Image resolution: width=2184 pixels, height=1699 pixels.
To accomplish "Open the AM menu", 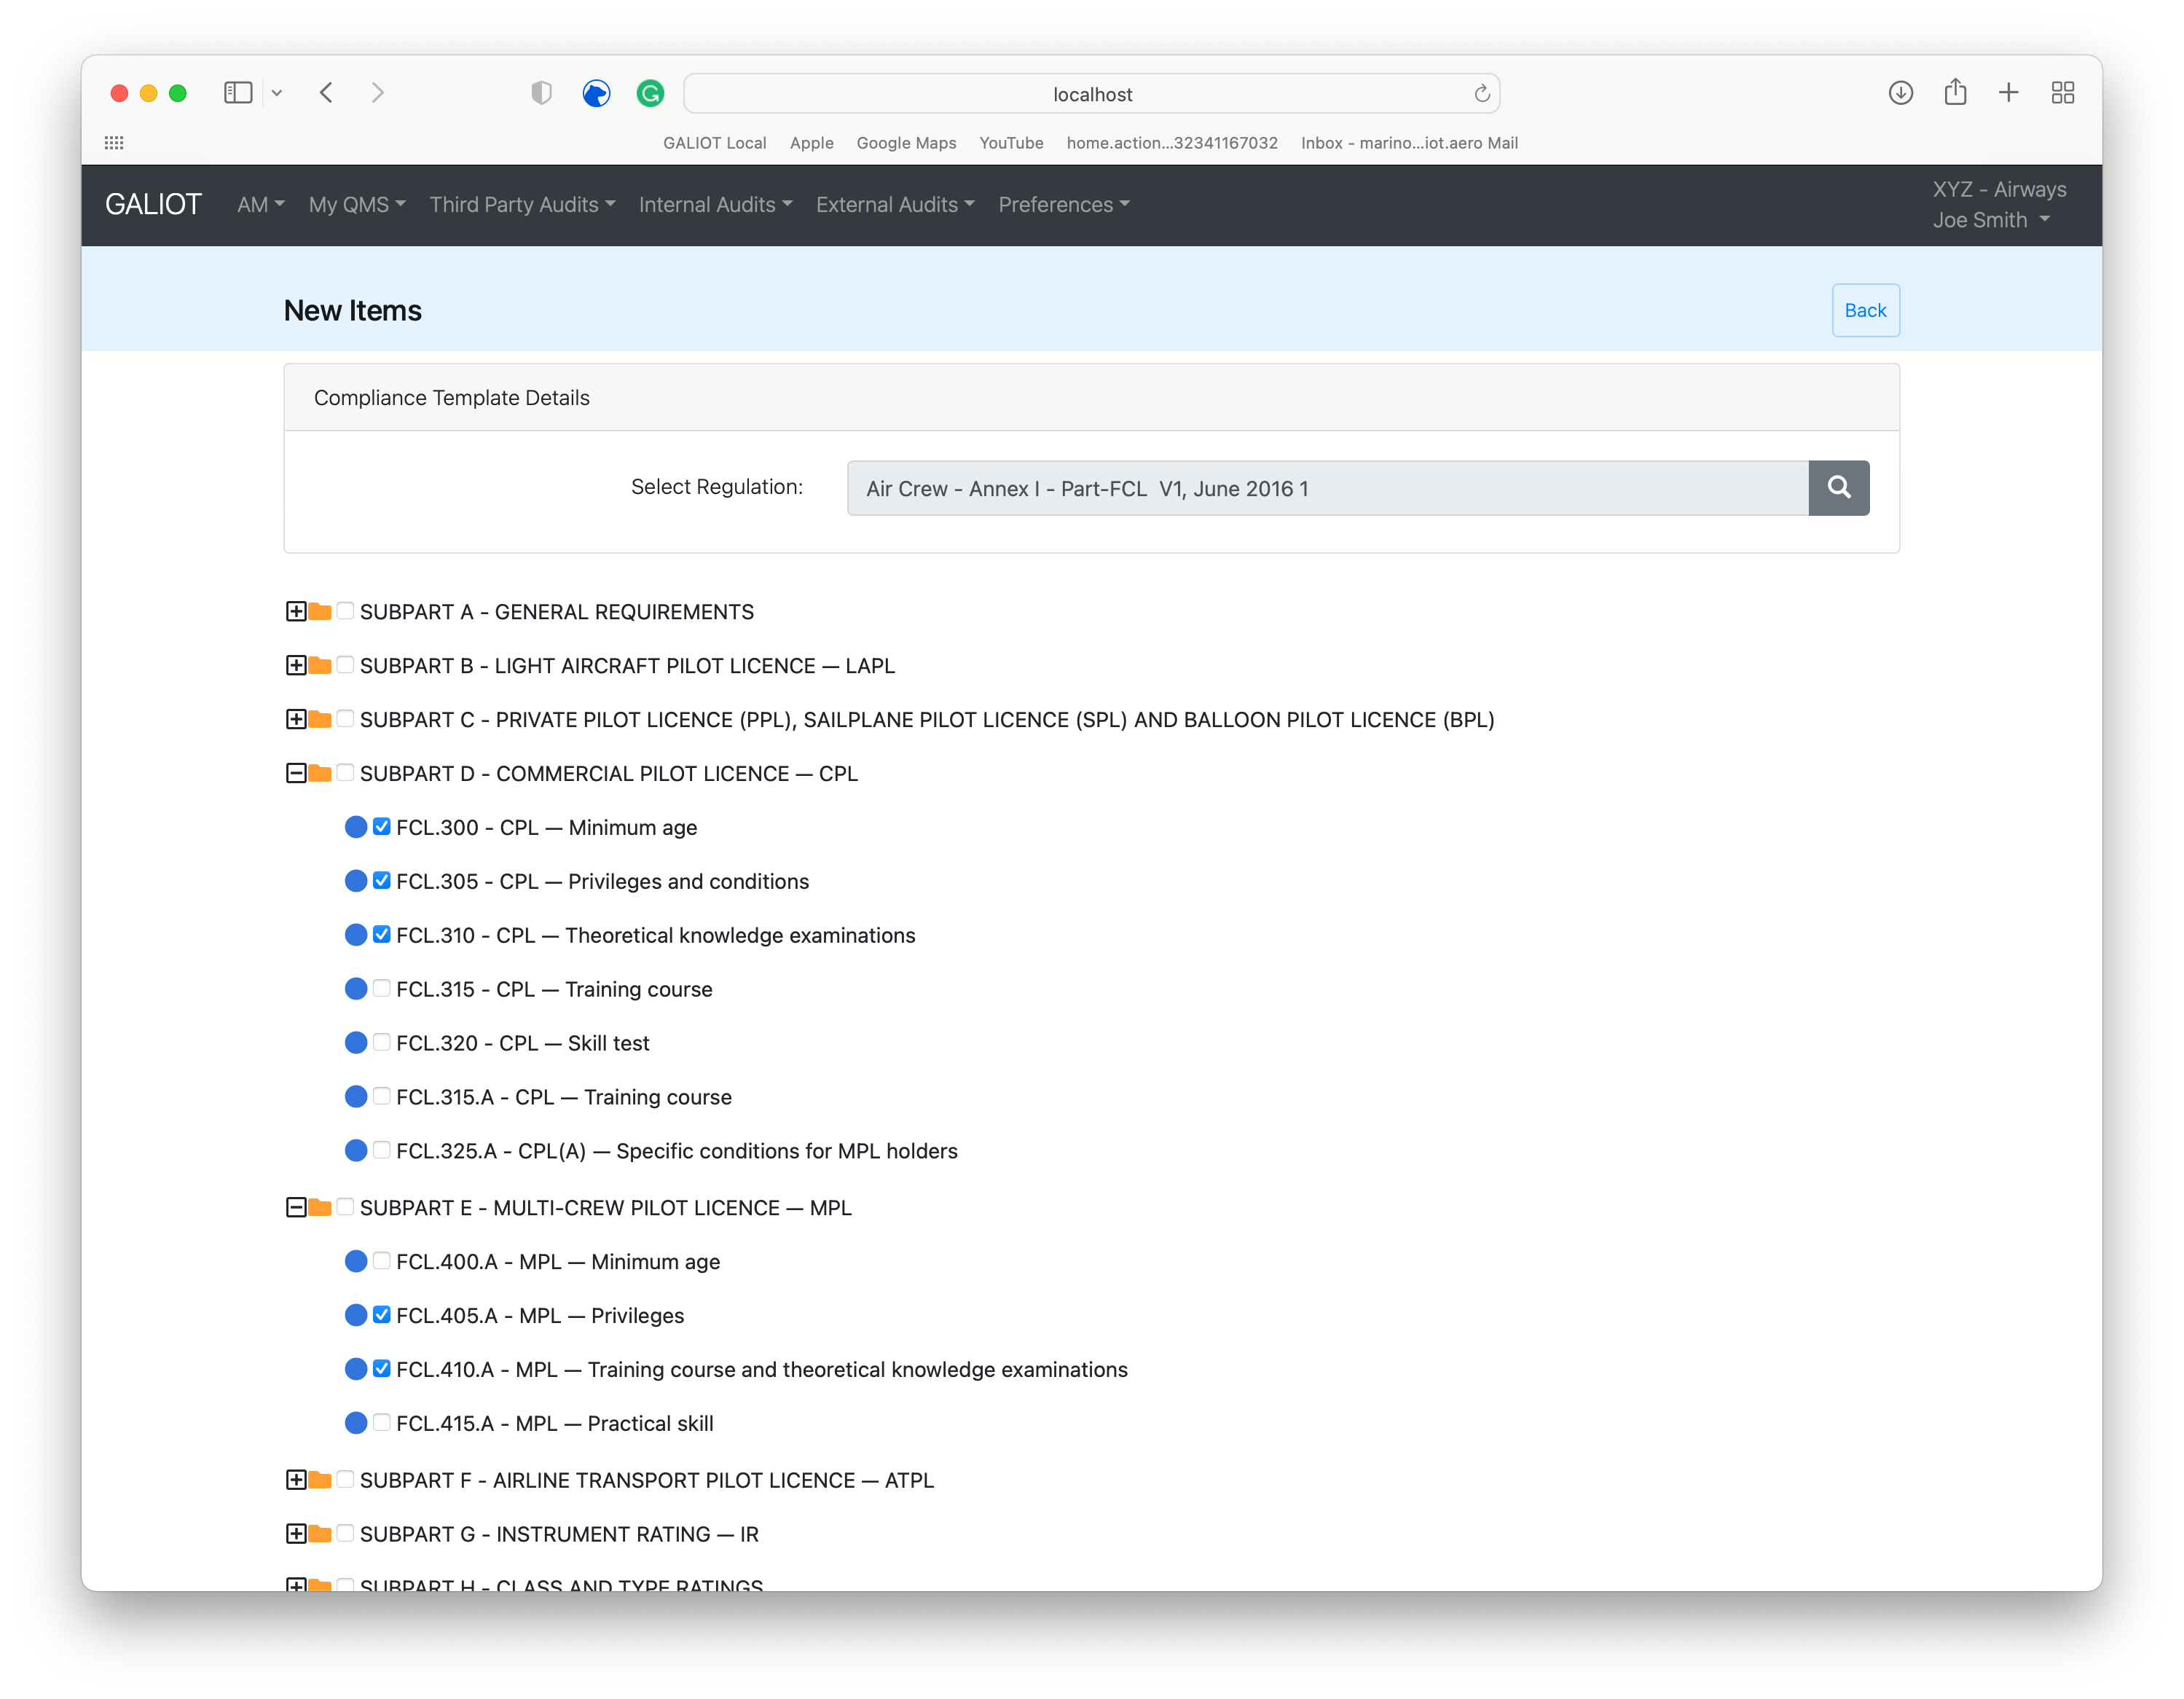I will (x=261, y=204).
